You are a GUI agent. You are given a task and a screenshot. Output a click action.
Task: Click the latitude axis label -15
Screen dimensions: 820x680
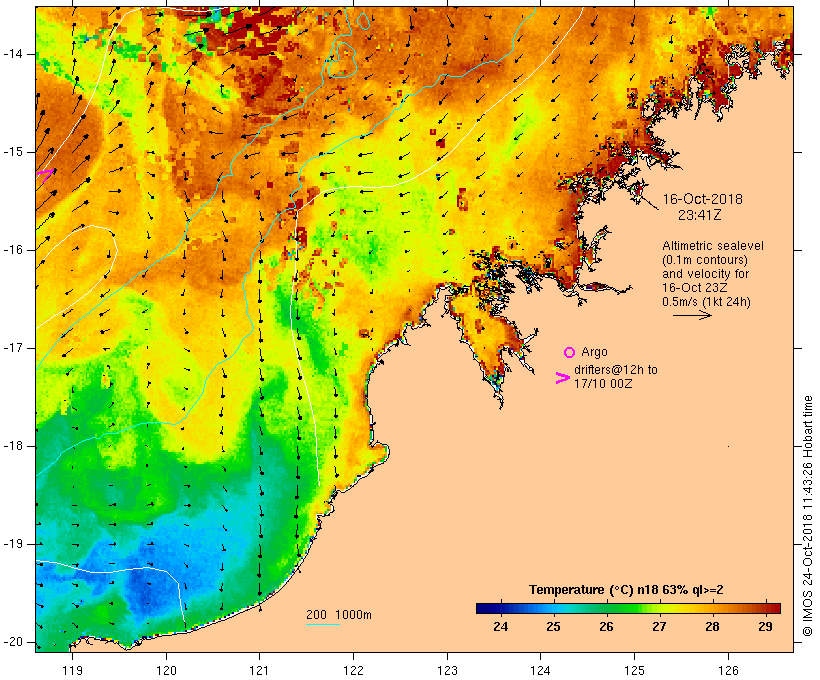pos(13,152)
